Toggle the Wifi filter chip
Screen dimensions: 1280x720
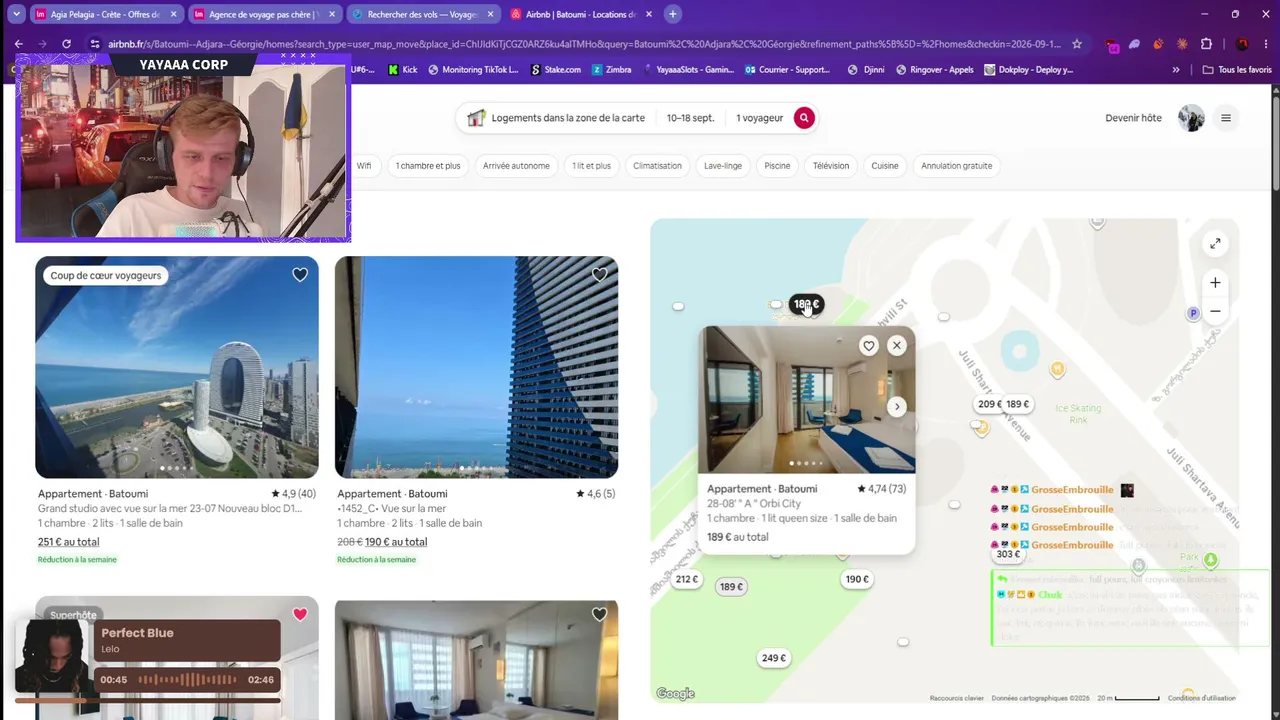[364, 166]
